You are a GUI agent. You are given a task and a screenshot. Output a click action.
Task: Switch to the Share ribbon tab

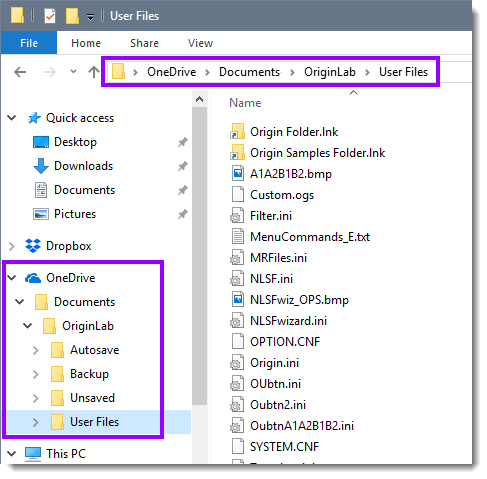(x=144, y=43)
